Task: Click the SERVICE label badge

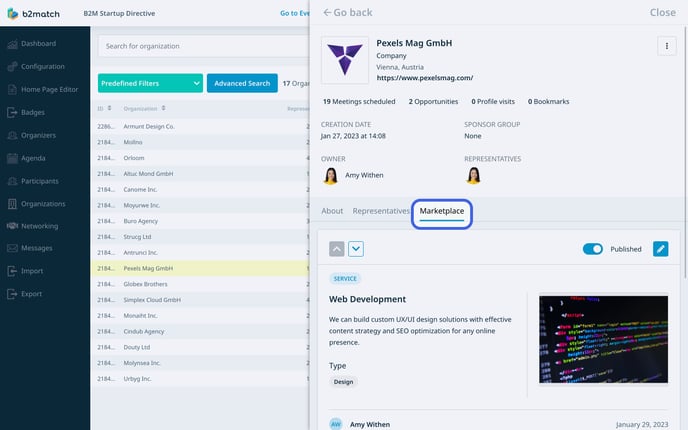Action: coord(345,279)
